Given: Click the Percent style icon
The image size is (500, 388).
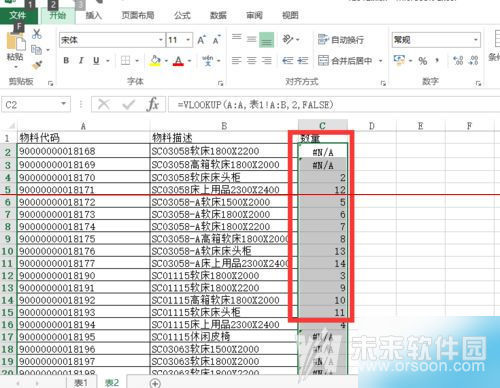Looking at the screenshot, I should (423, 61).
